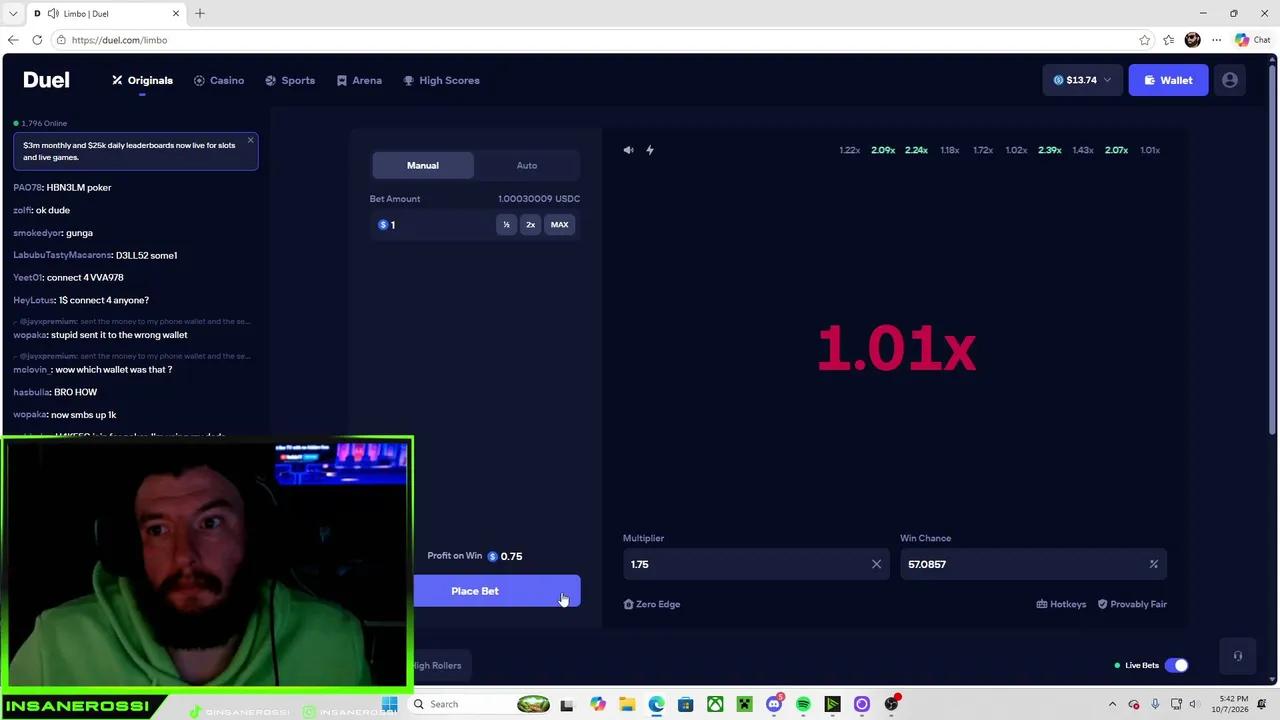Open the support headset icon
This screenshot has width=1280, height=720.
pyautogui.click(x=1237, y=656)
